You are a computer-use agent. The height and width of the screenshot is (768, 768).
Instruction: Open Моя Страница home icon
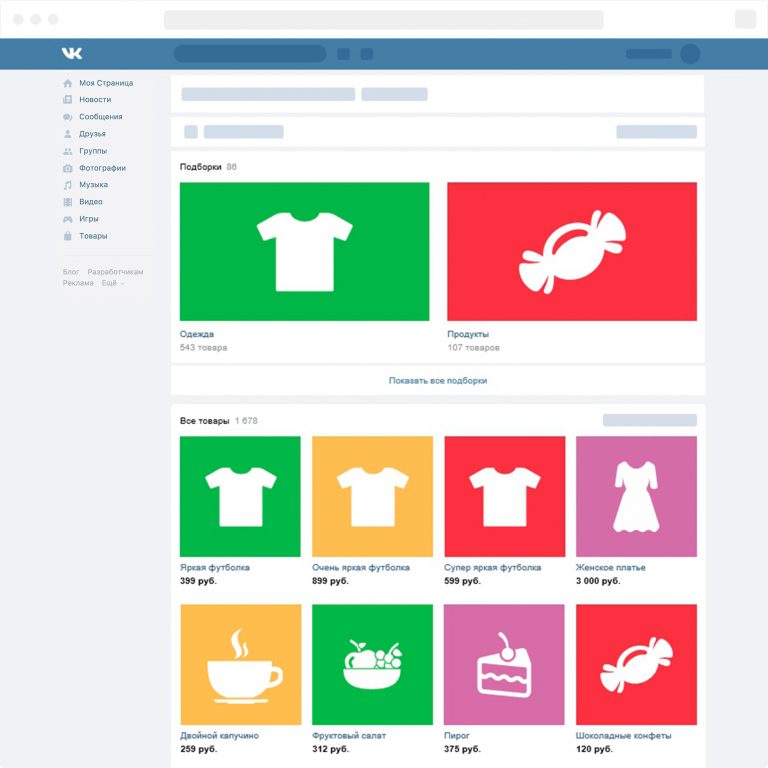[x=68, y=83]
